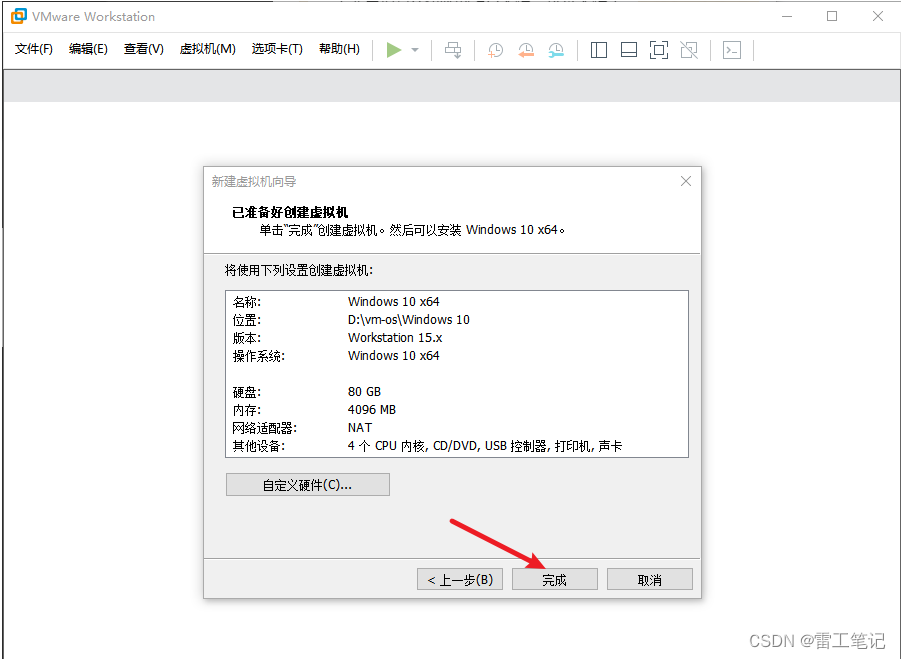The height and width of the screenshot is (659, 901).
Task: Open the 文件(F) menu
Action: click(34, 49)
